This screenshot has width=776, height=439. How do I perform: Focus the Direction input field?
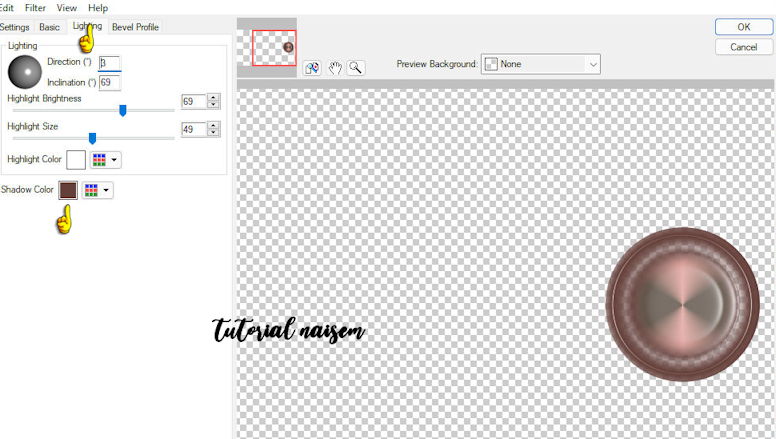pos(109,63)
